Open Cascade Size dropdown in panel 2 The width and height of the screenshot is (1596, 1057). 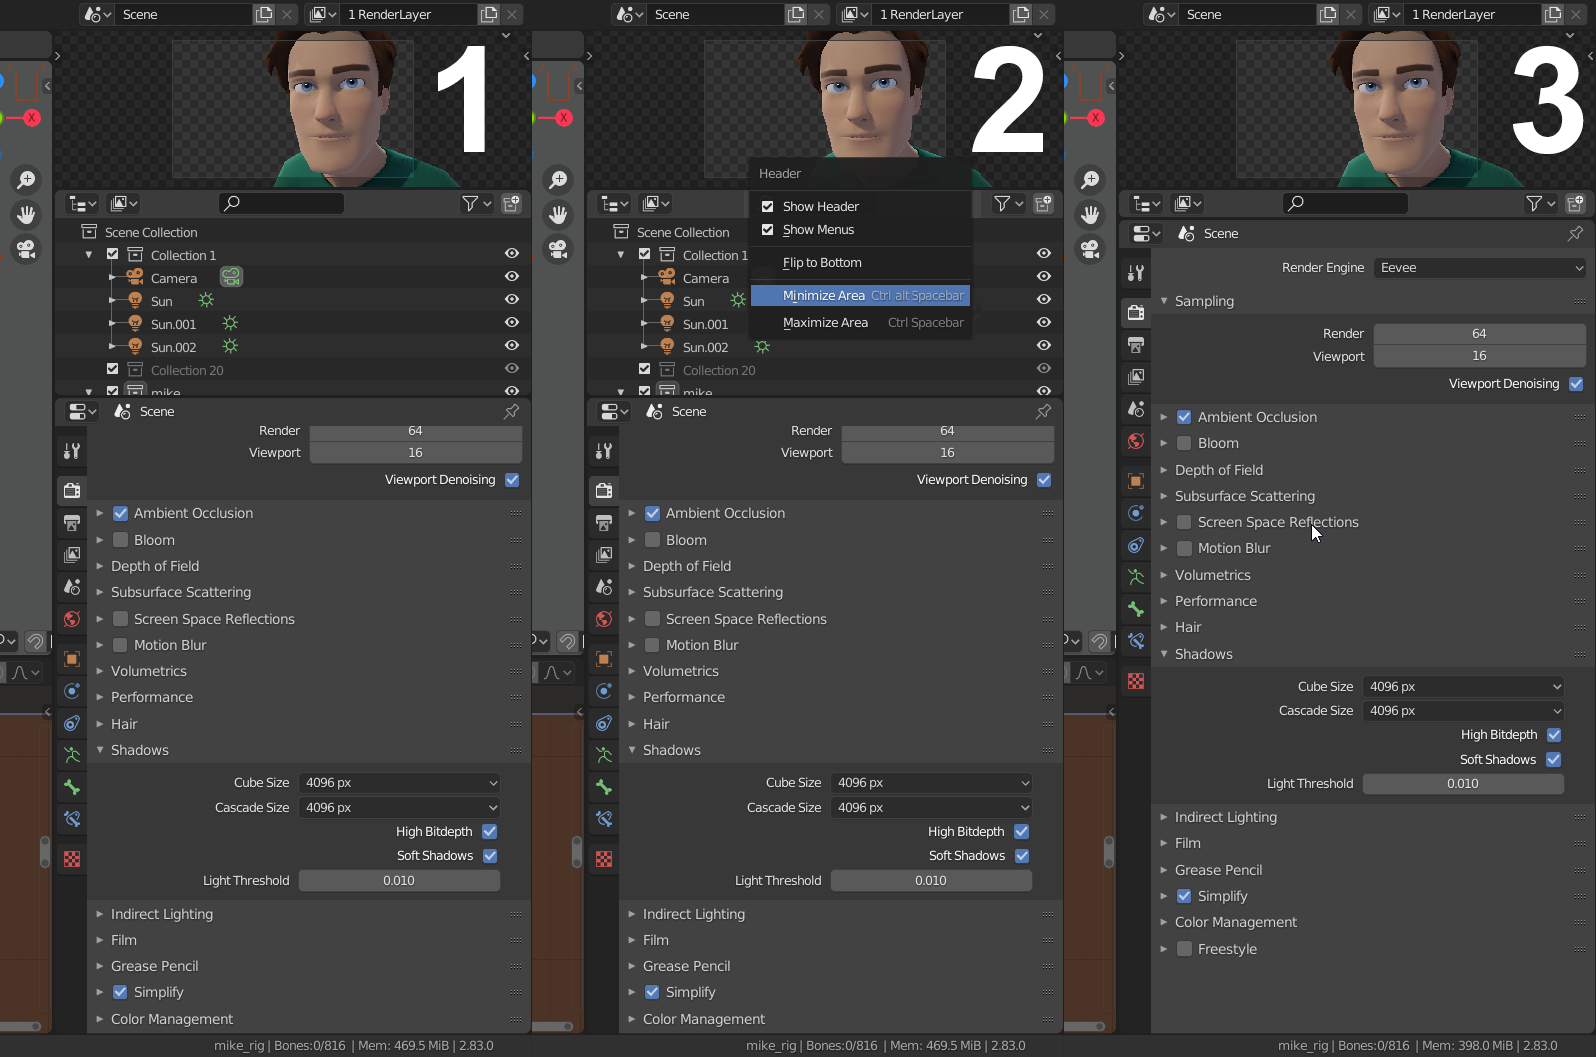(932, 808)
